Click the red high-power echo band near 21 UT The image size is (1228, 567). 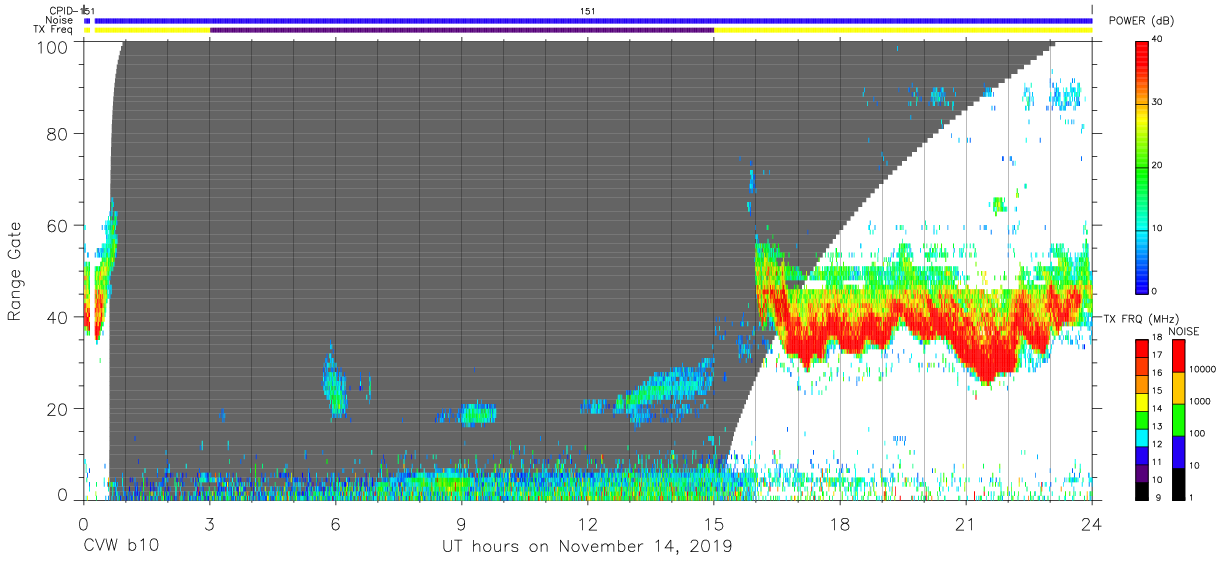tap(990, 355)
